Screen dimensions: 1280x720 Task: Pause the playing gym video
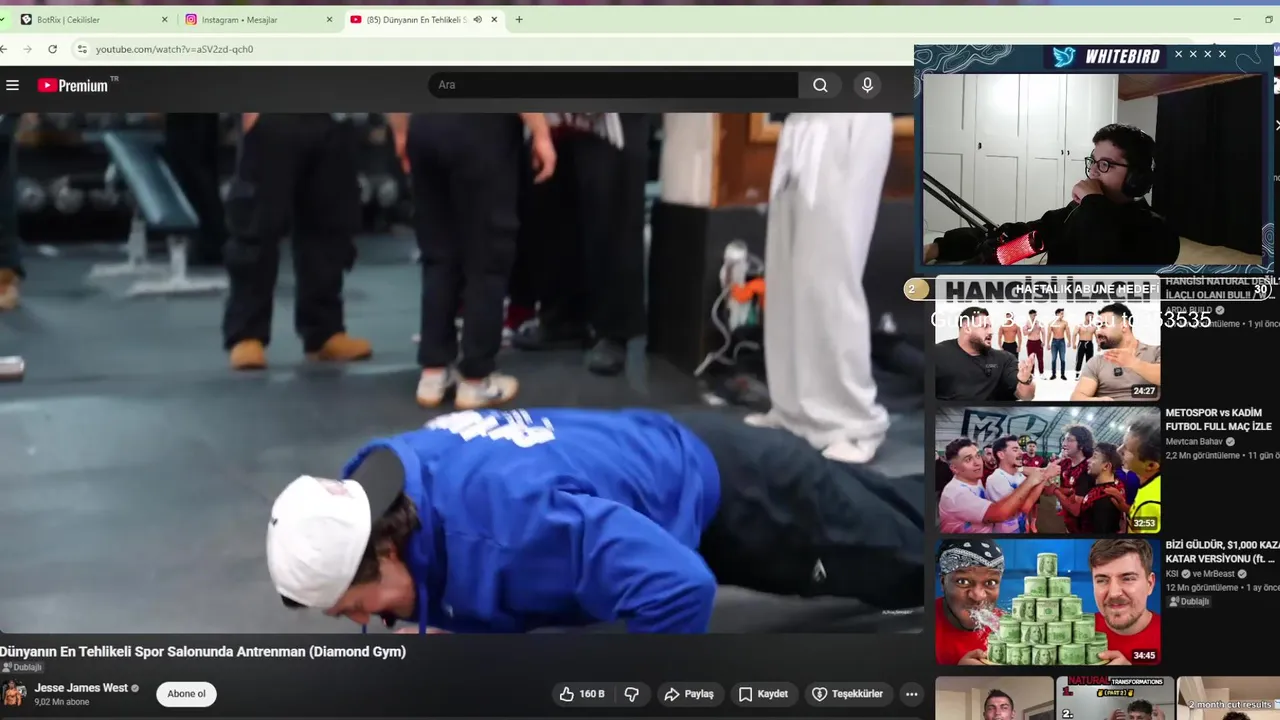460,372
